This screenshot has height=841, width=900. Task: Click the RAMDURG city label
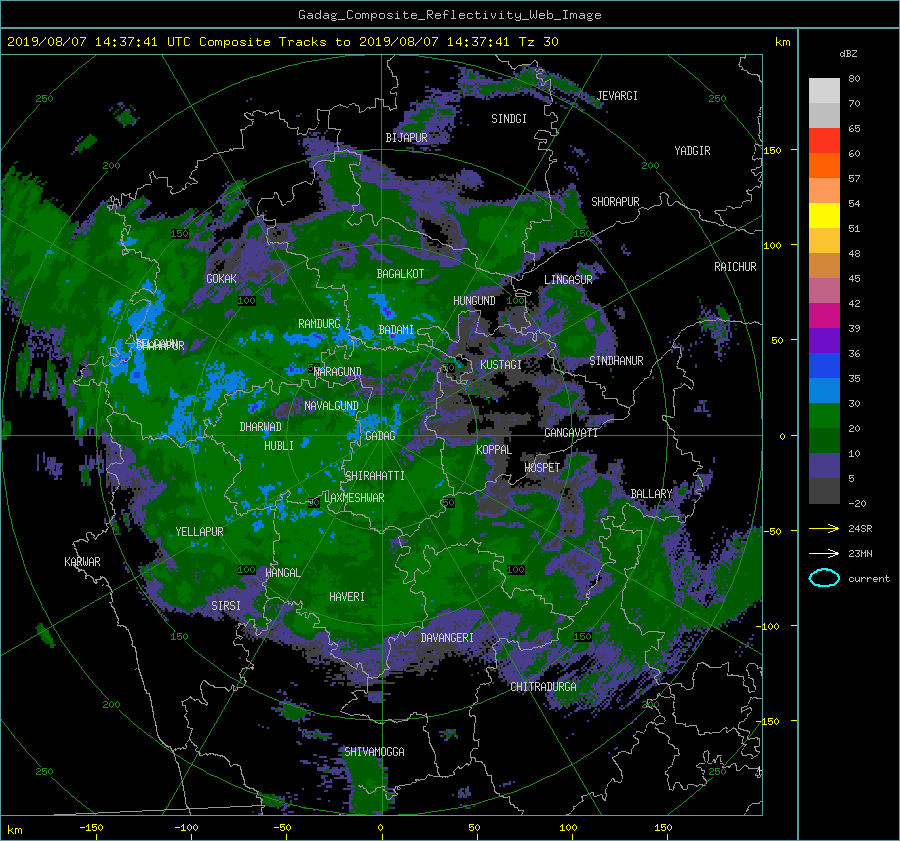[x=319, y=324]
